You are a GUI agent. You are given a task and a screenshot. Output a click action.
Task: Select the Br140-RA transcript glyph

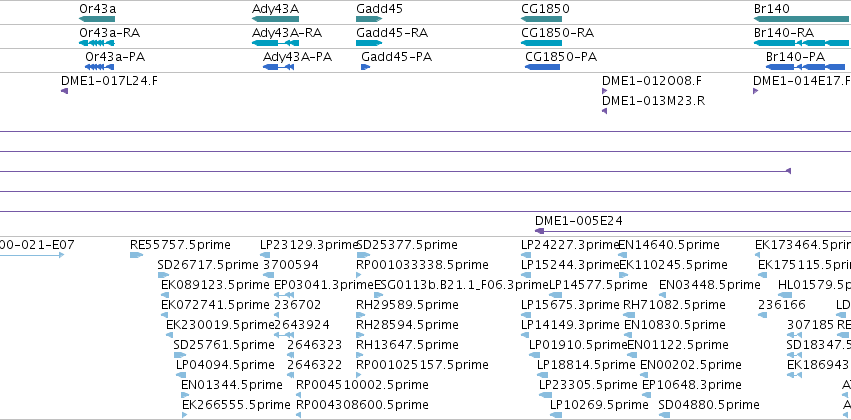click(x=800, y=43)
